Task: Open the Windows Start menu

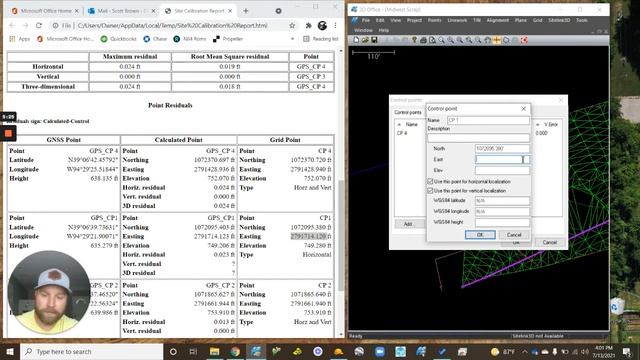Action: (x=10, y=351)
